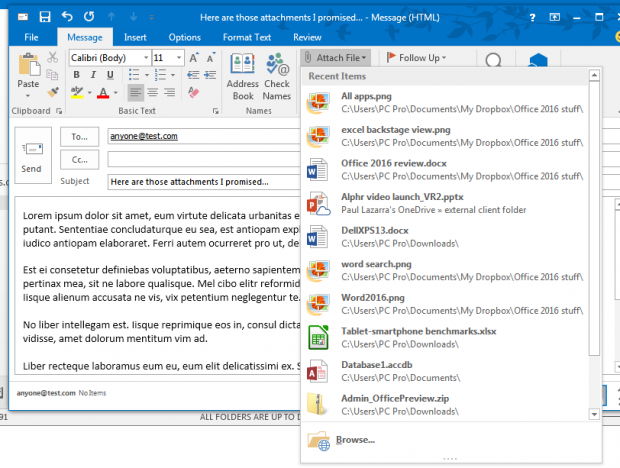Switch to the Format Text tab
Image resolution: width=620 pixels, height=468 pixels.
pos(247,37)
